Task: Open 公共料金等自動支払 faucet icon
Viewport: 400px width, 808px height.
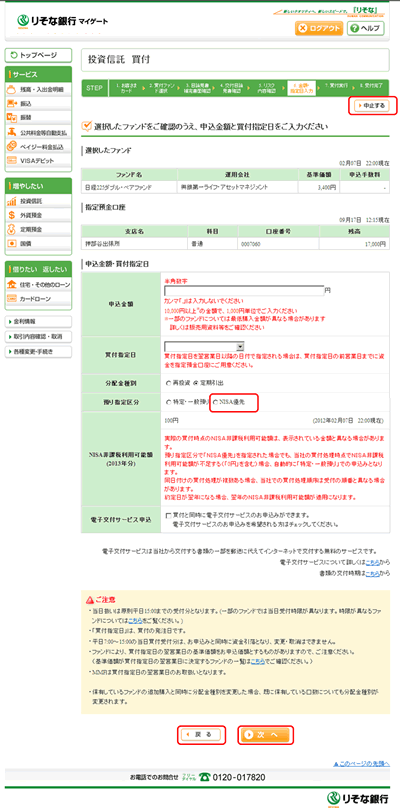Action: pos(12,132)
